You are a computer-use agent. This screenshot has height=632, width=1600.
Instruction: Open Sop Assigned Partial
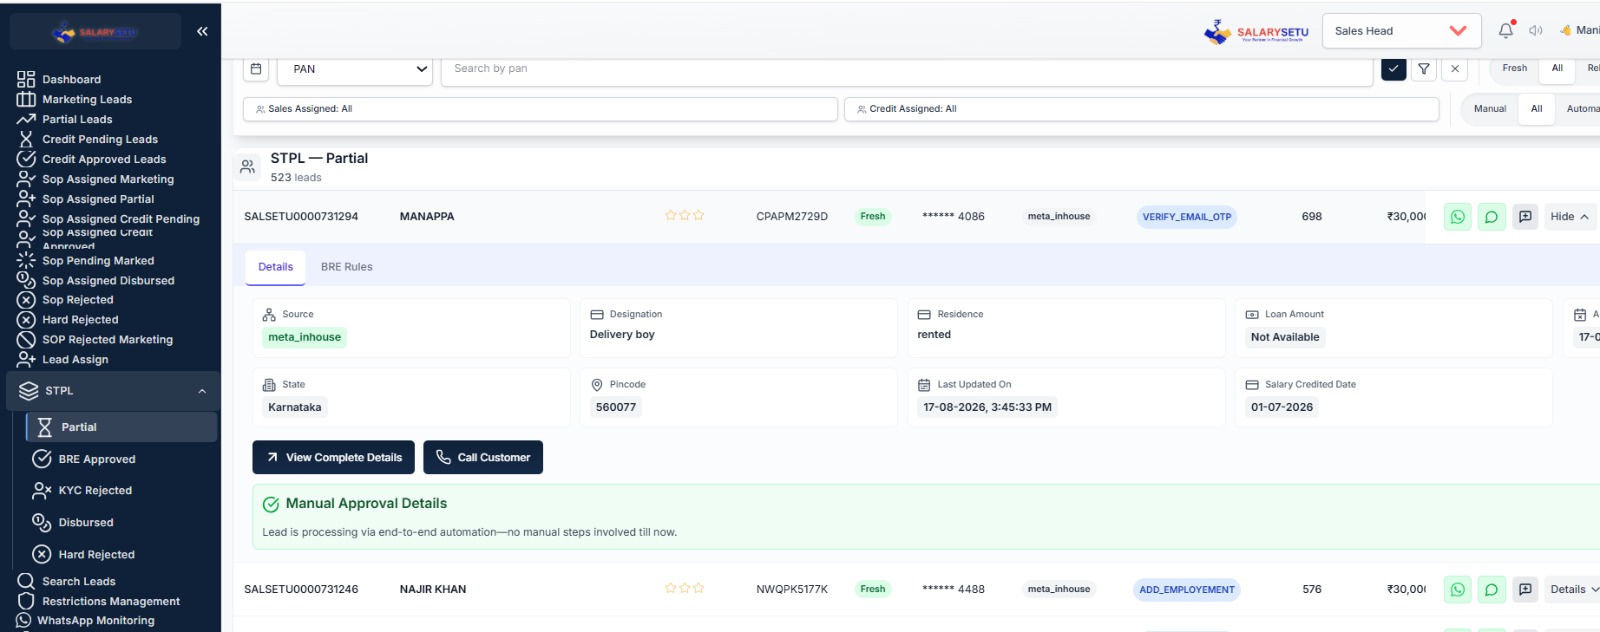coord(98,199)
